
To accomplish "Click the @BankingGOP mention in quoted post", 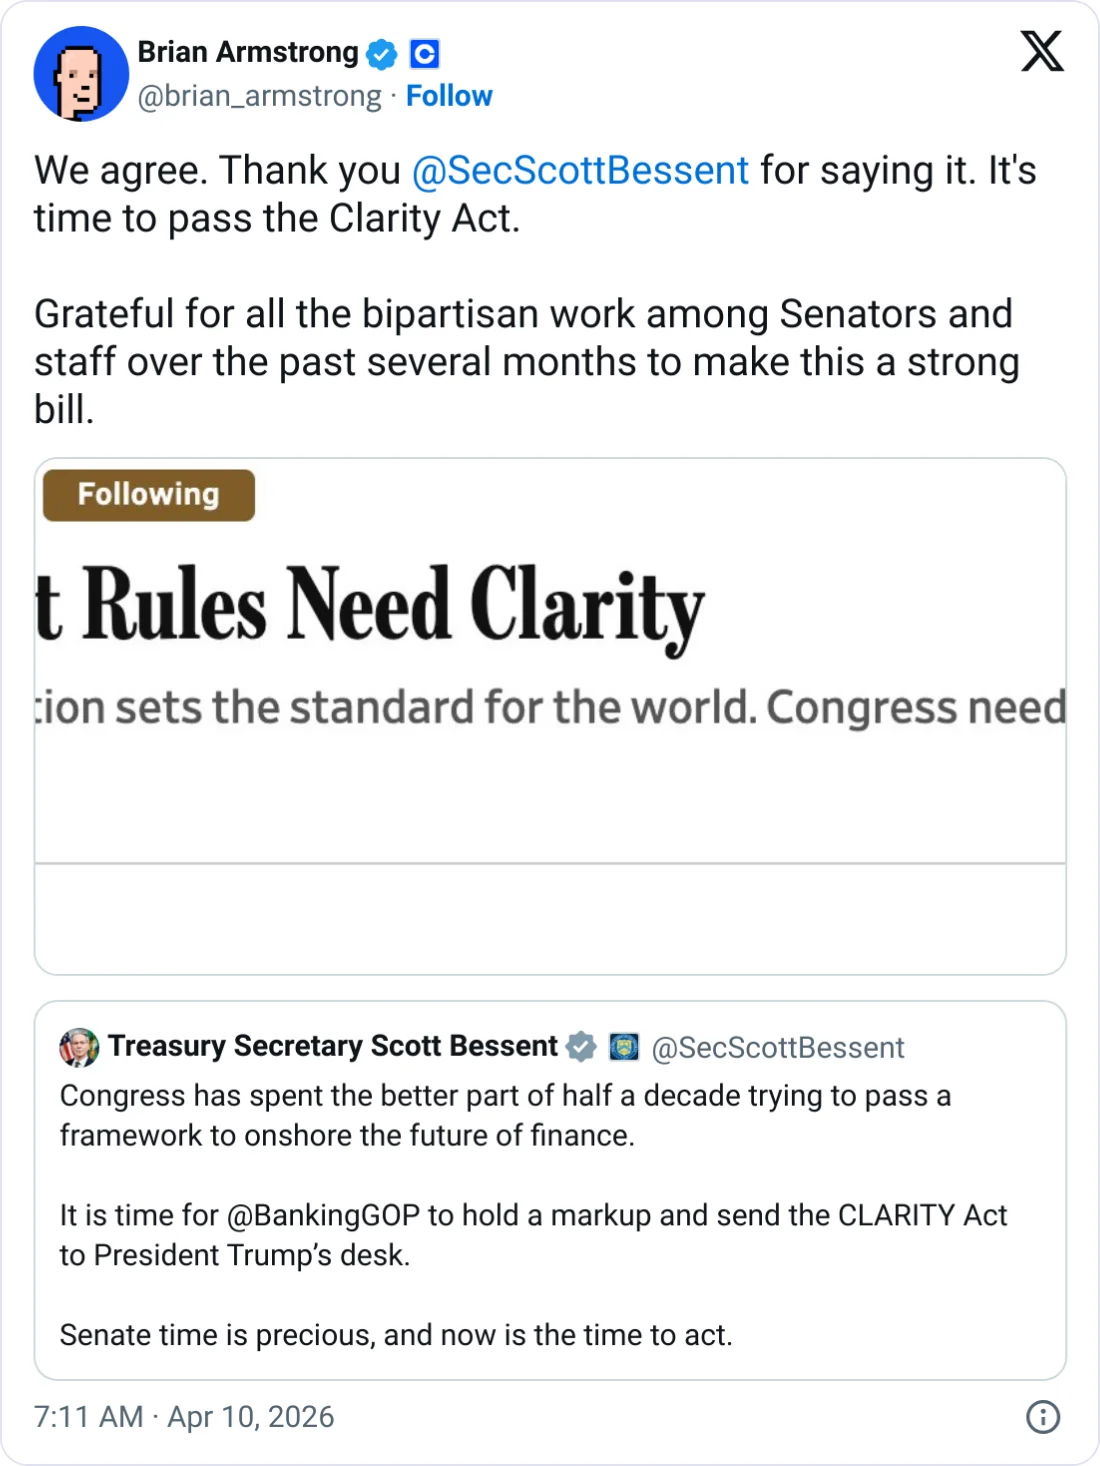I will click(323, 1216).
